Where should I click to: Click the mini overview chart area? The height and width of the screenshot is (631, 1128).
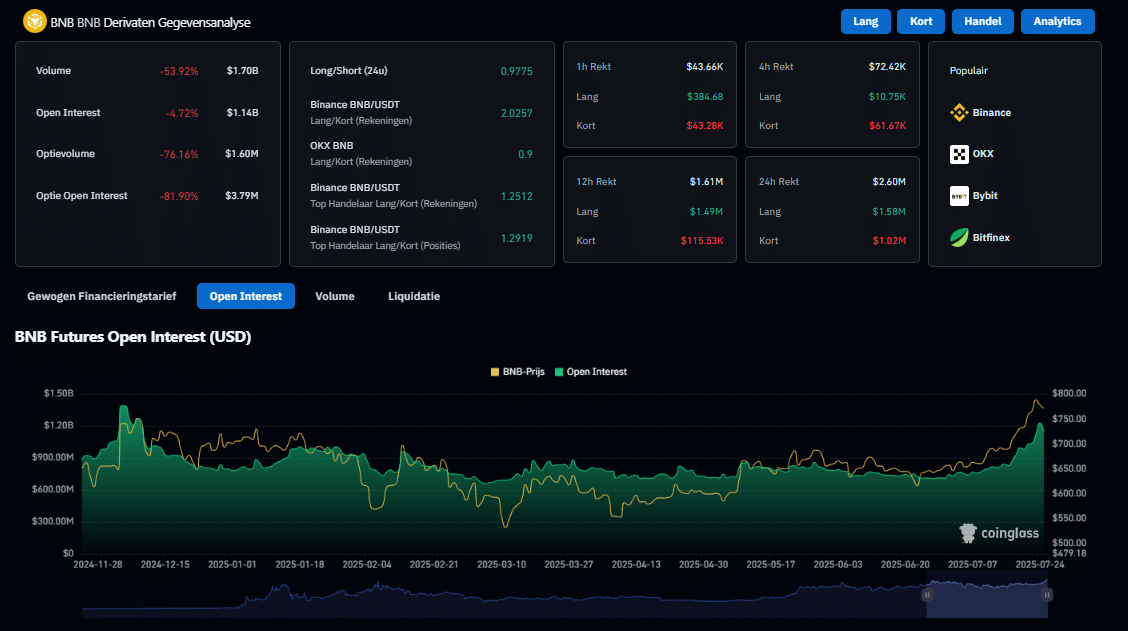click(565, 599)
